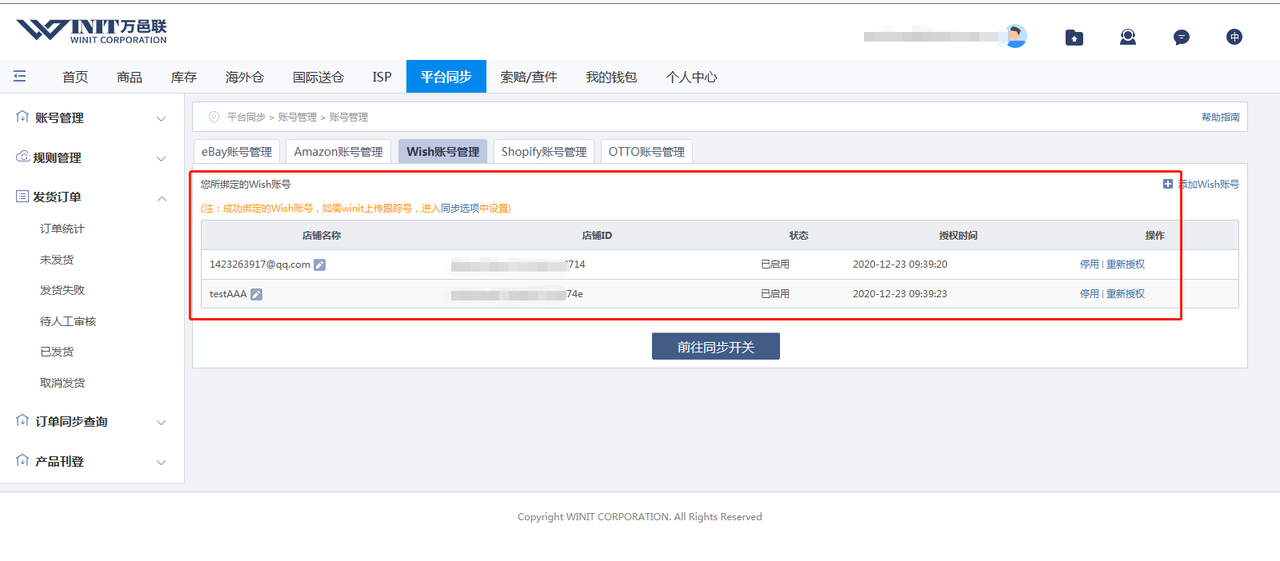
Task: Click 重新授权 for 1423263917@qq.com store
Action: pyautogui.click(x=1125, y=265)
